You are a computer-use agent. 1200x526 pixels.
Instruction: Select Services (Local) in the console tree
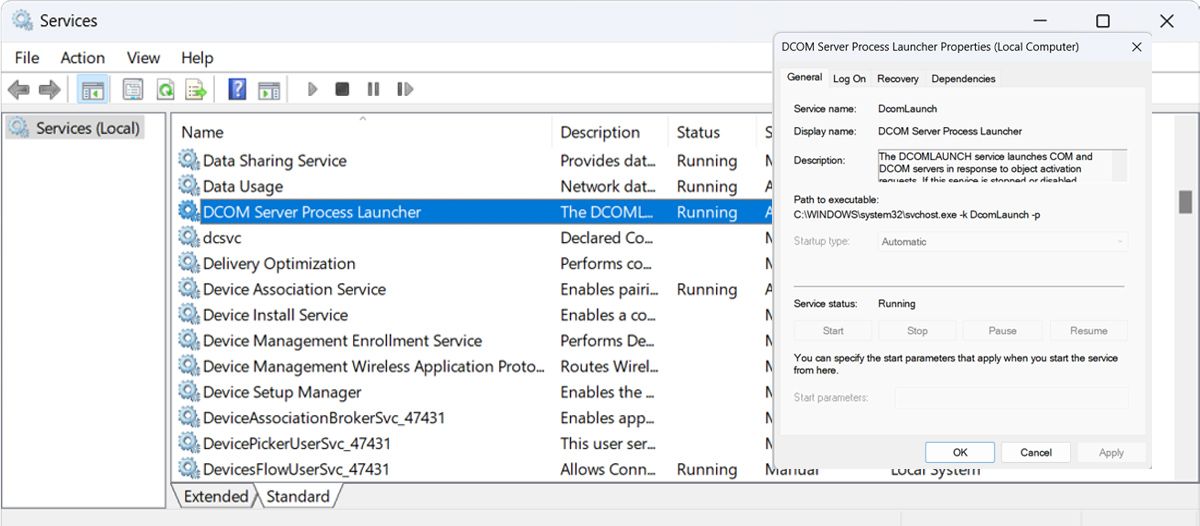click(x=87, y=128)
